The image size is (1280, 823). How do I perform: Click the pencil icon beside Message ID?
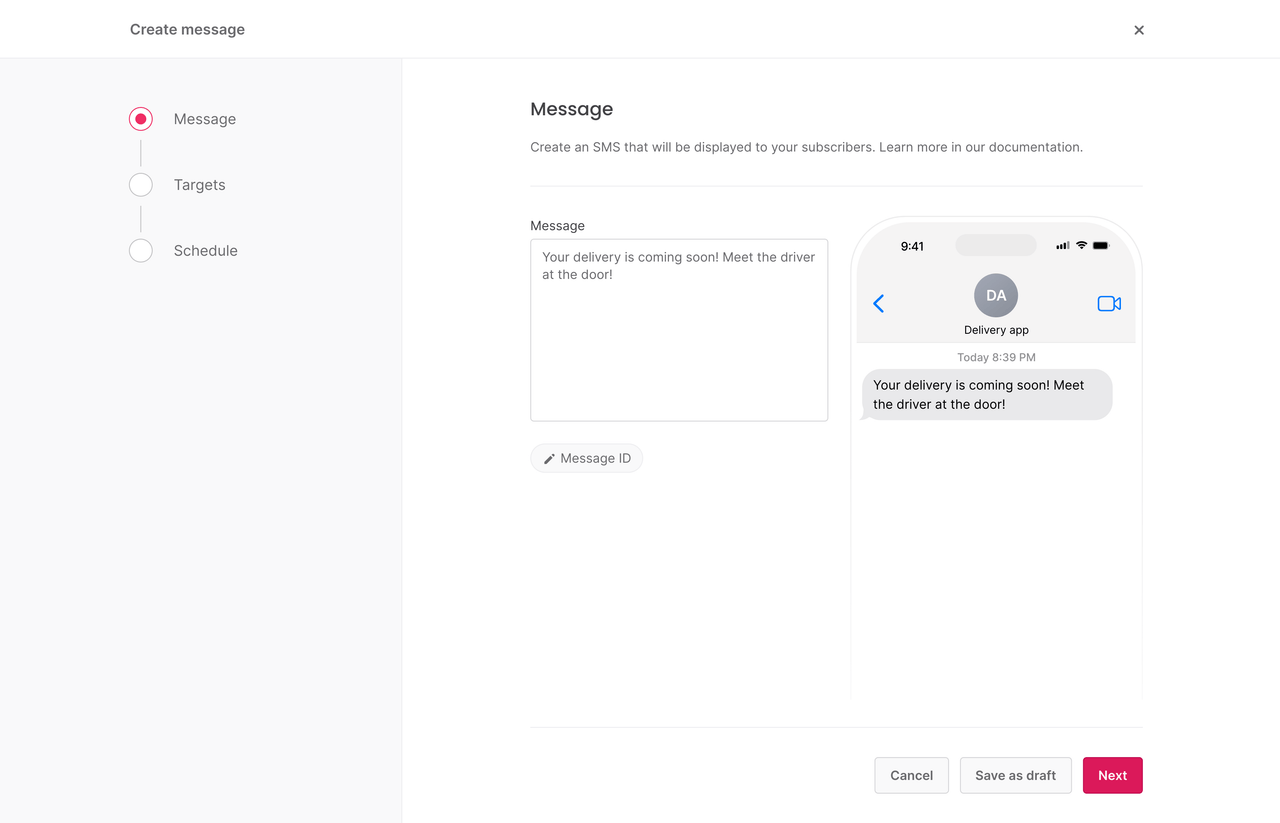tap(549, 459)
